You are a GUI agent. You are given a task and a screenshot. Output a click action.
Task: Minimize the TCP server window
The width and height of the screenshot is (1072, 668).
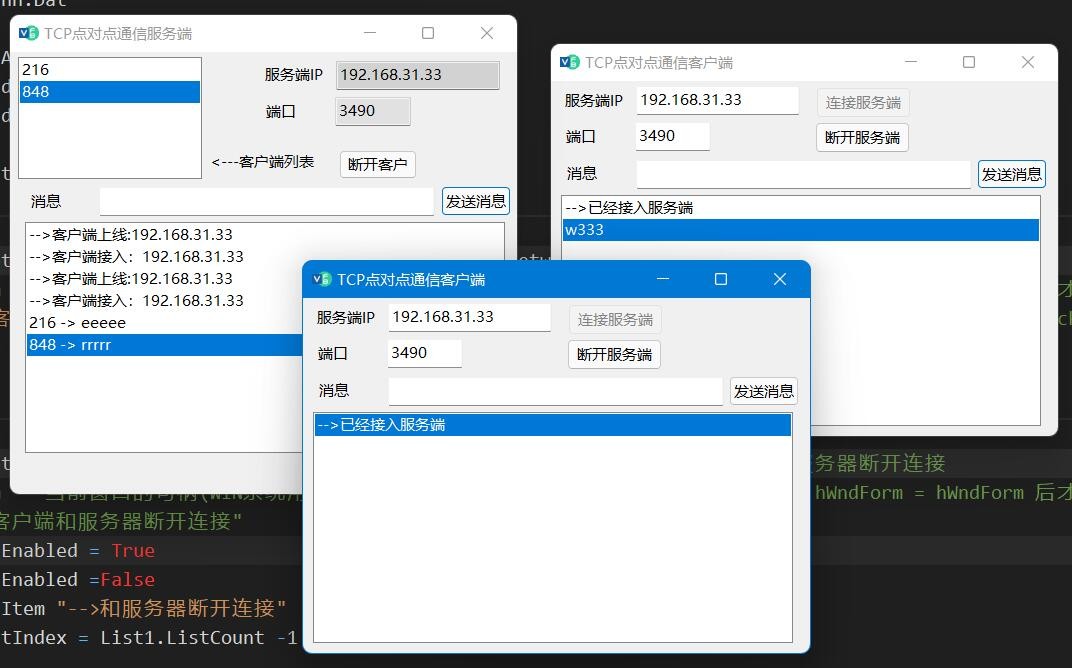(370, 33)
